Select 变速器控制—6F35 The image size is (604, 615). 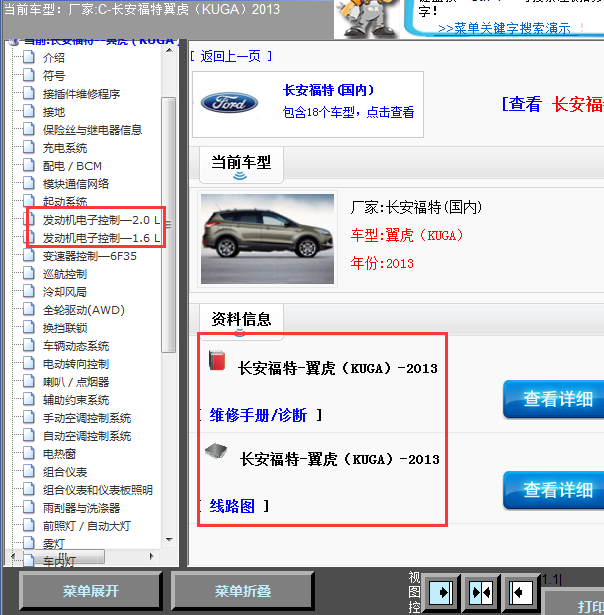pyautogui.click(x=89, y=256)
